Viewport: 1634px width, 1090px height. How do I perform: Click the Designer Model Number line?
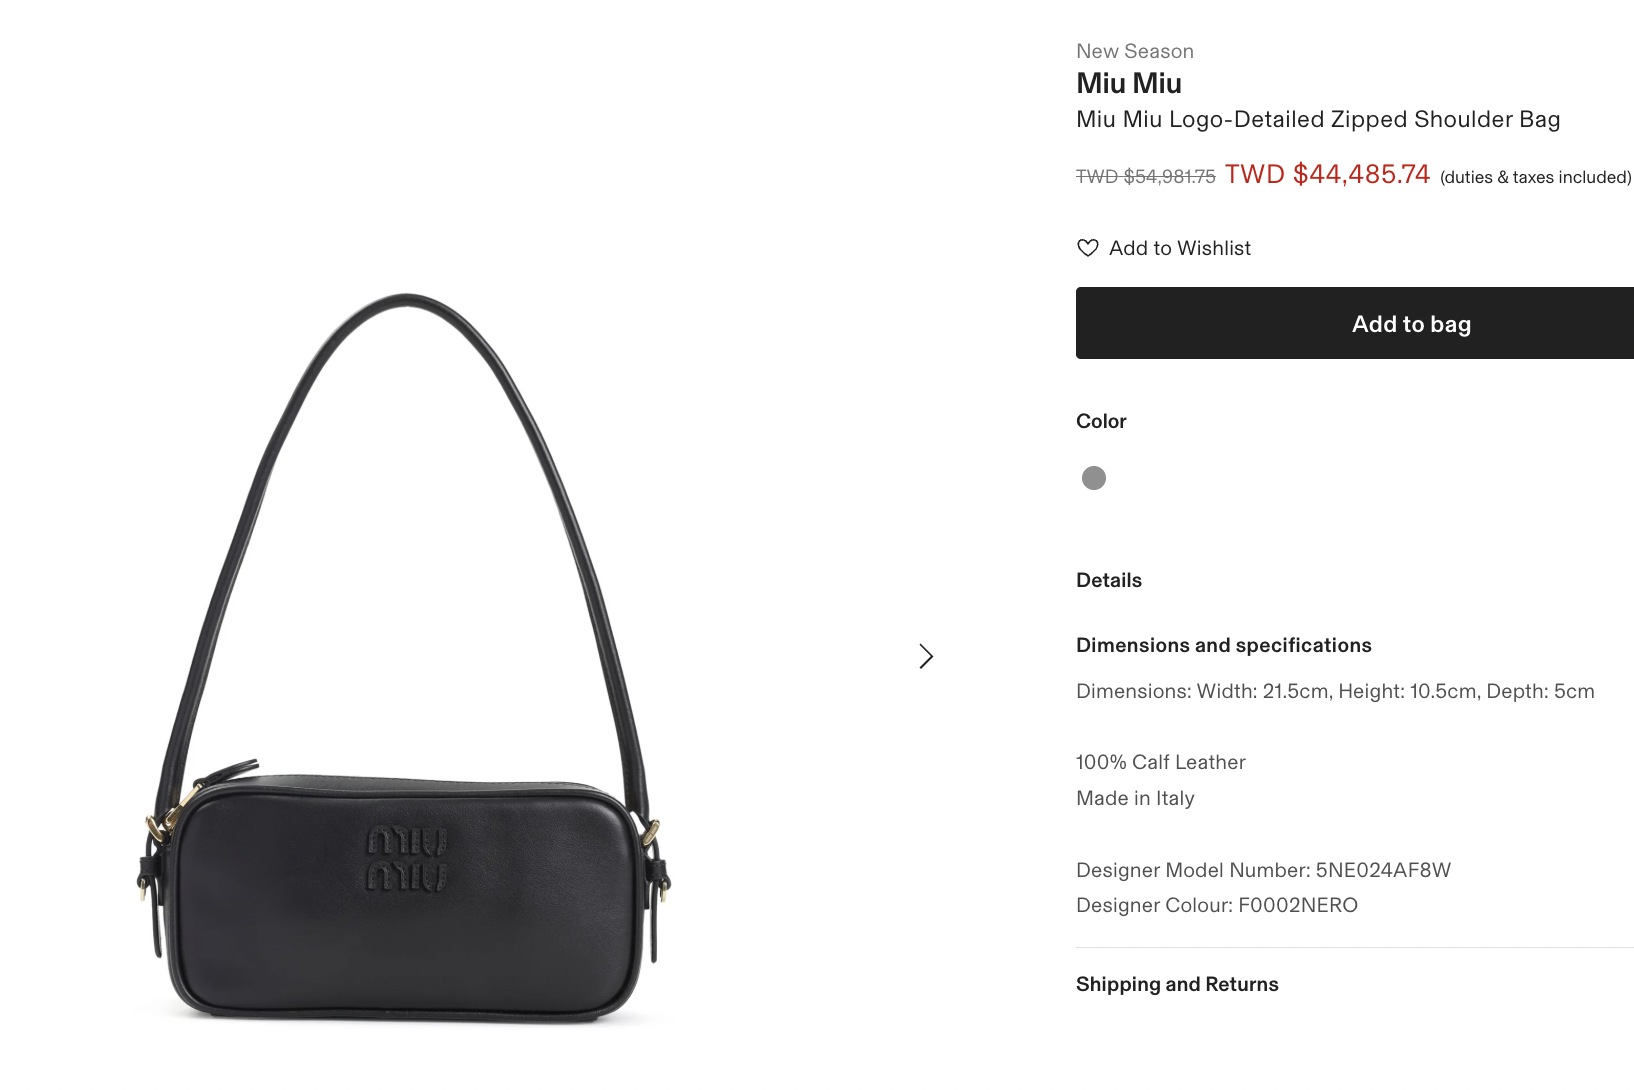[1263, 870]
